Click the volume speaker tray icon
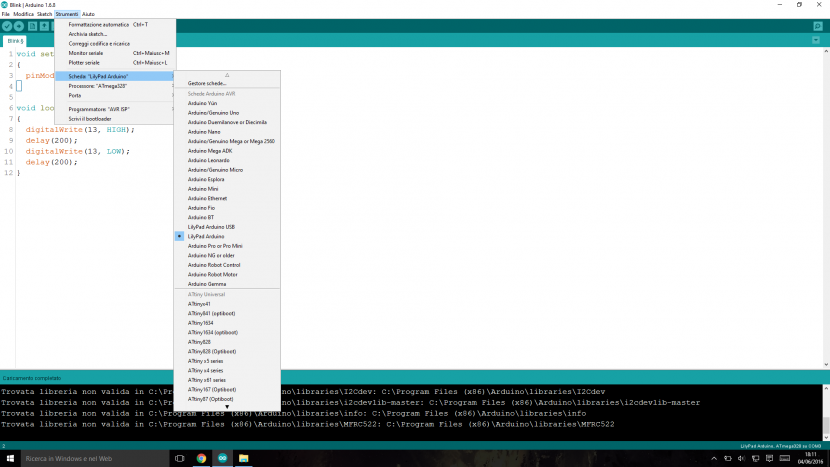This screenshot has width=830, height=467. (742, 459)
